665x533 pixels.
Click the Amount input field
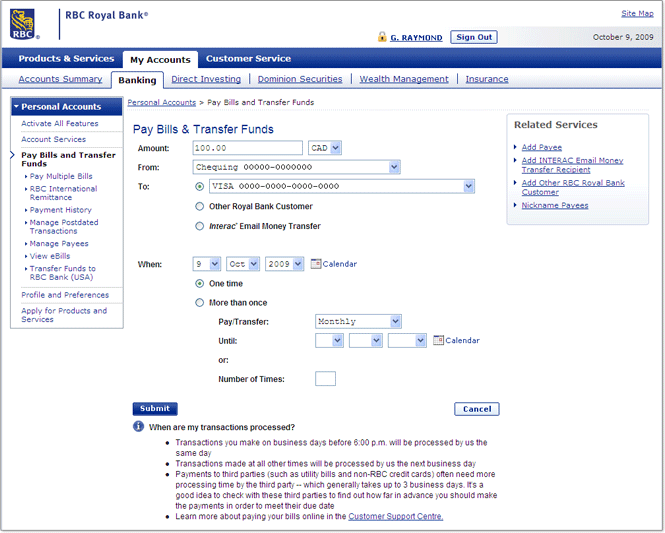point(248,148)
